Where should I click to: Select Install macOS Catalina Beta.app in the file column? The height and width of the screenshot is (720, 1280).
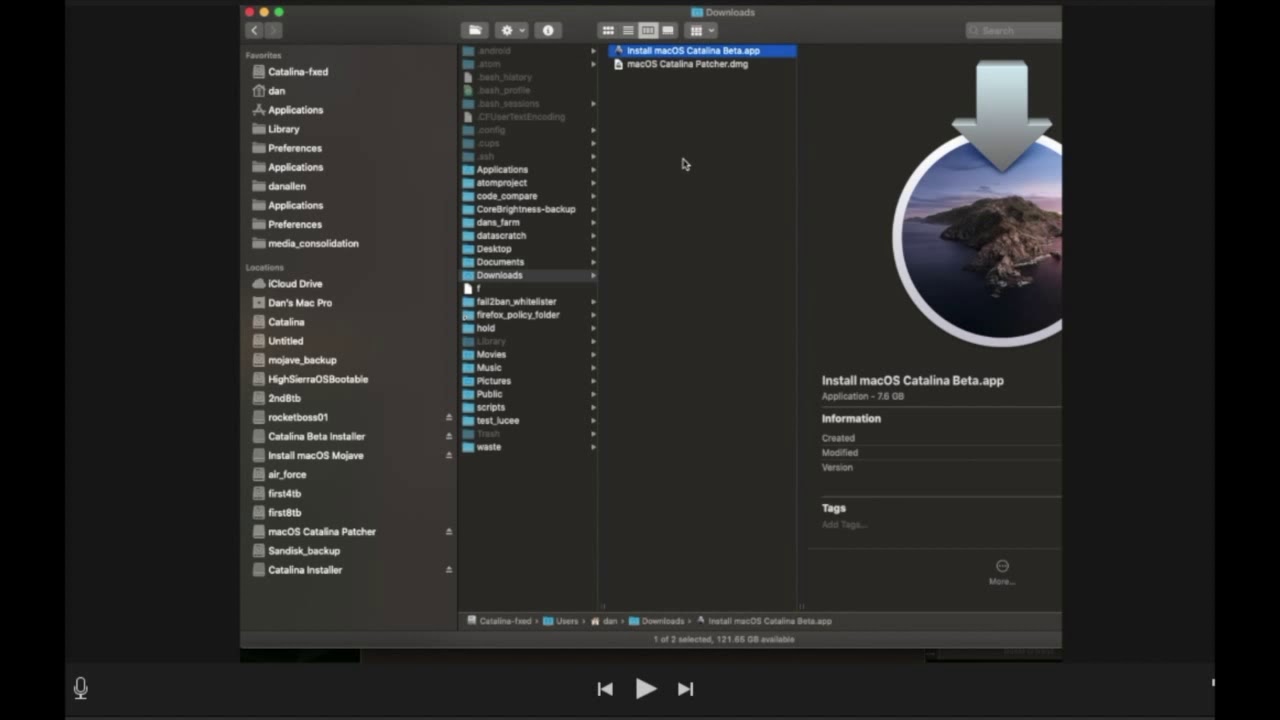pos(702,51)
